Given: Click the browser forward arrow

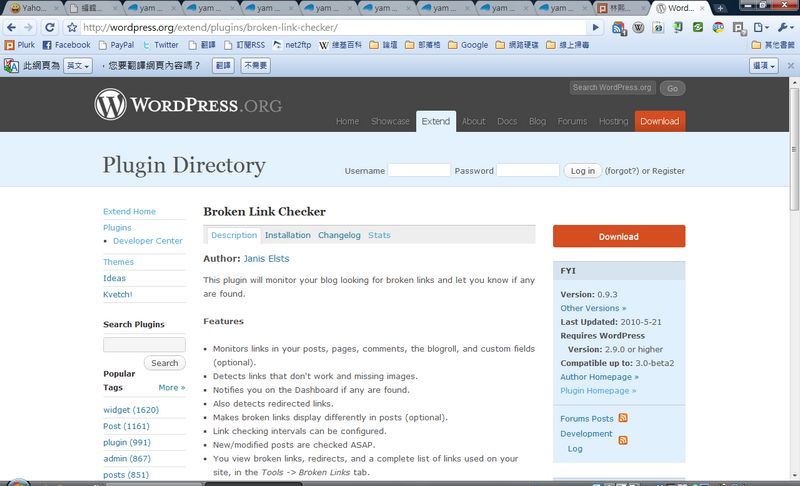Looking at the screenshot, I should (x=29, y=28).
